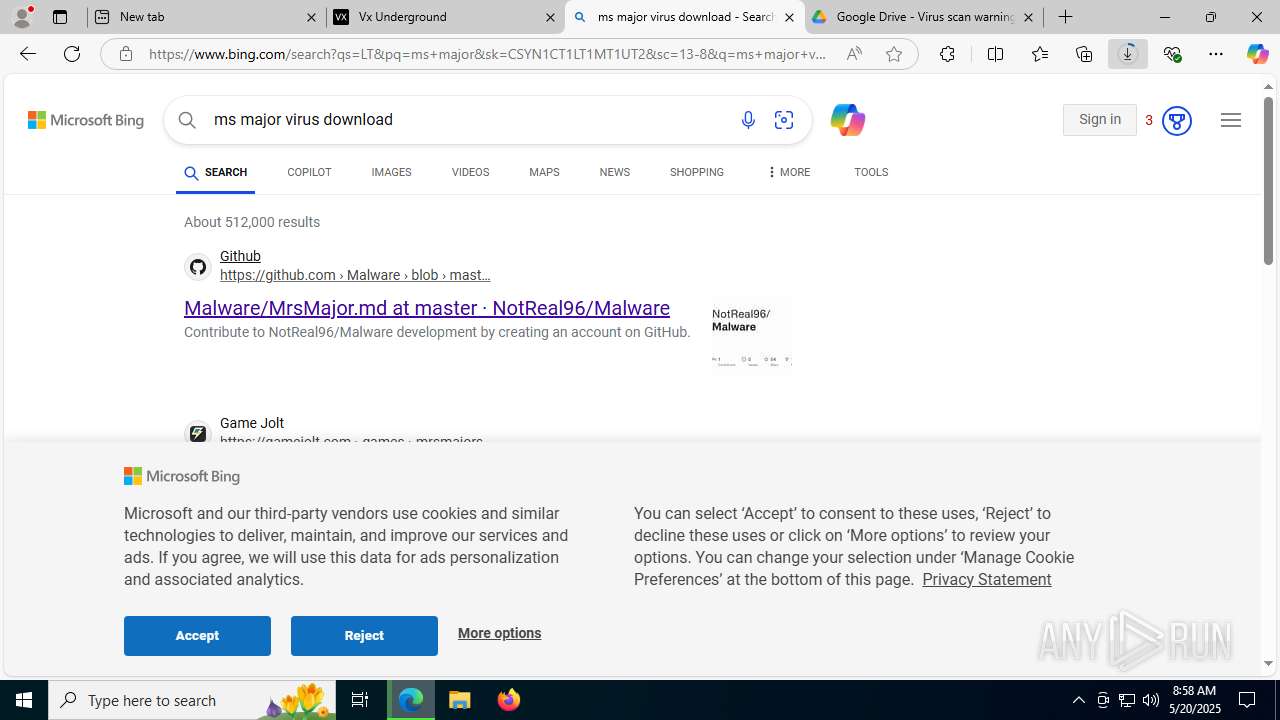
Task: Open Browser essentials icon
Action: [1172, 54]
